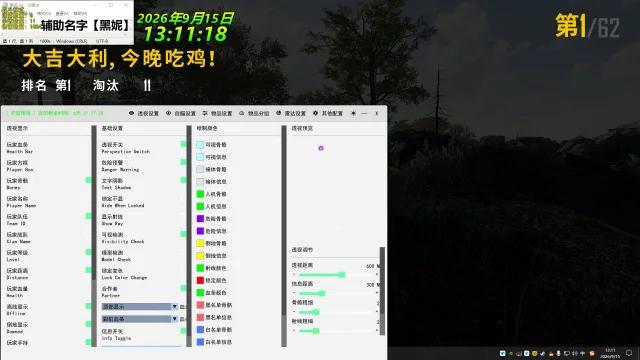Pick the 黑名单骨骼 swatch

200,305
